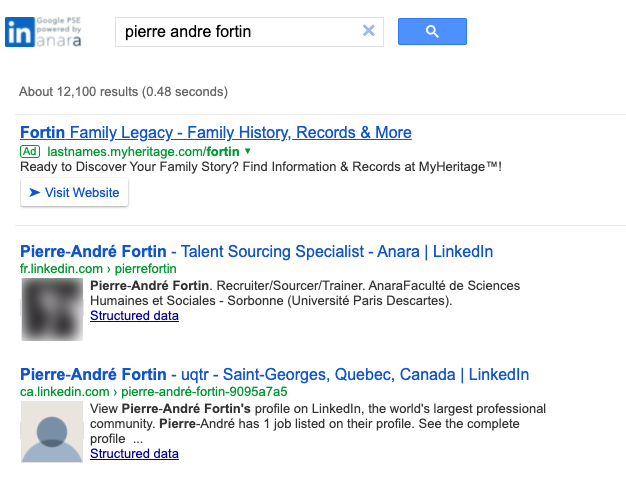Expand the ad dropdown arrow beside myheritage URL

[248, 151]
